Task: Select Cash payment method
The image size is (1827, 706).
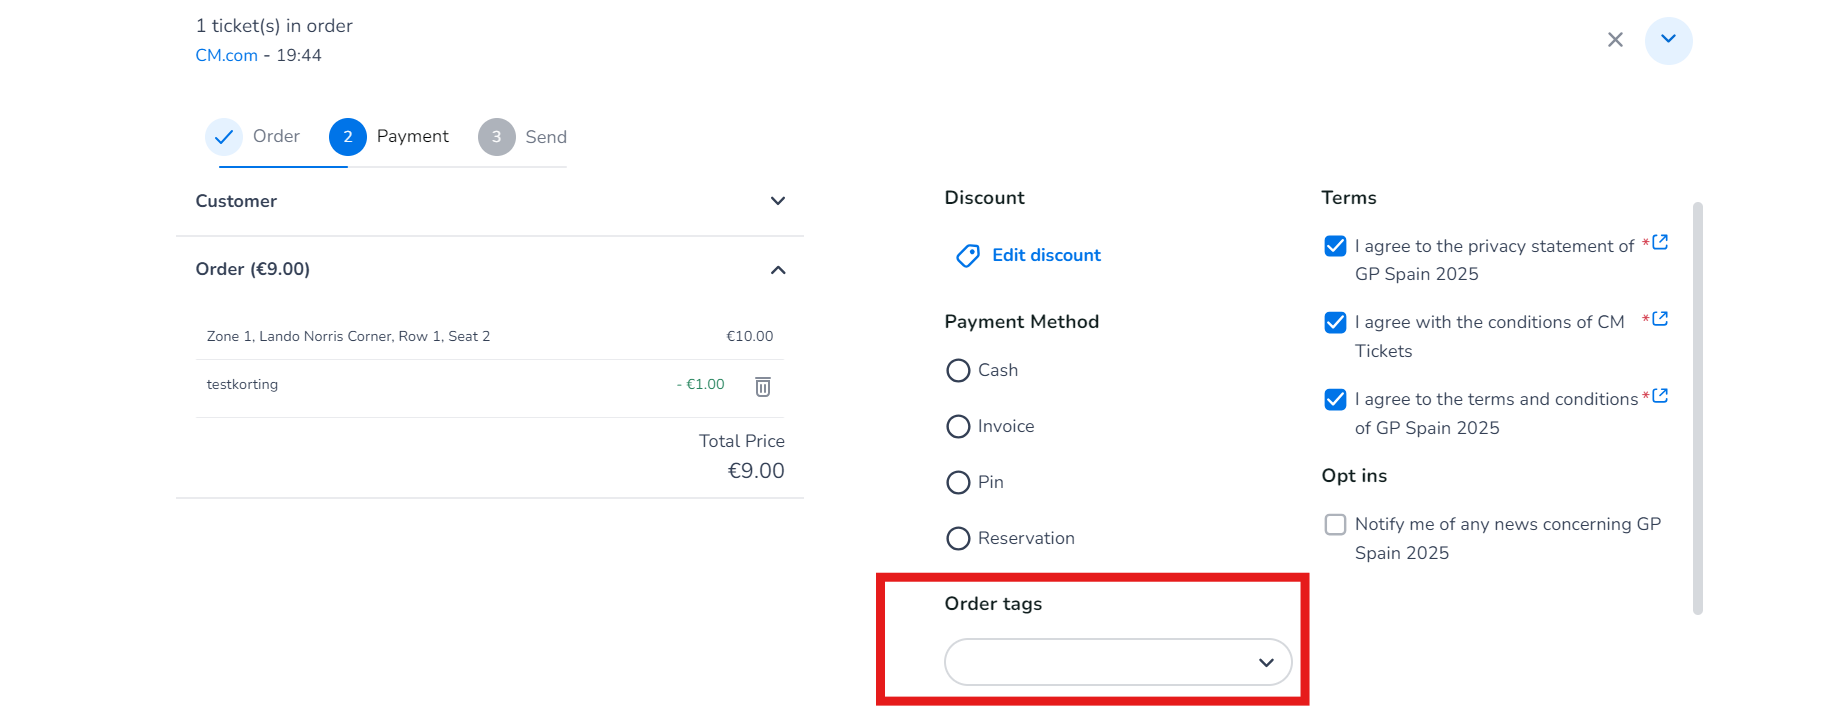Action: pos(958,371)
